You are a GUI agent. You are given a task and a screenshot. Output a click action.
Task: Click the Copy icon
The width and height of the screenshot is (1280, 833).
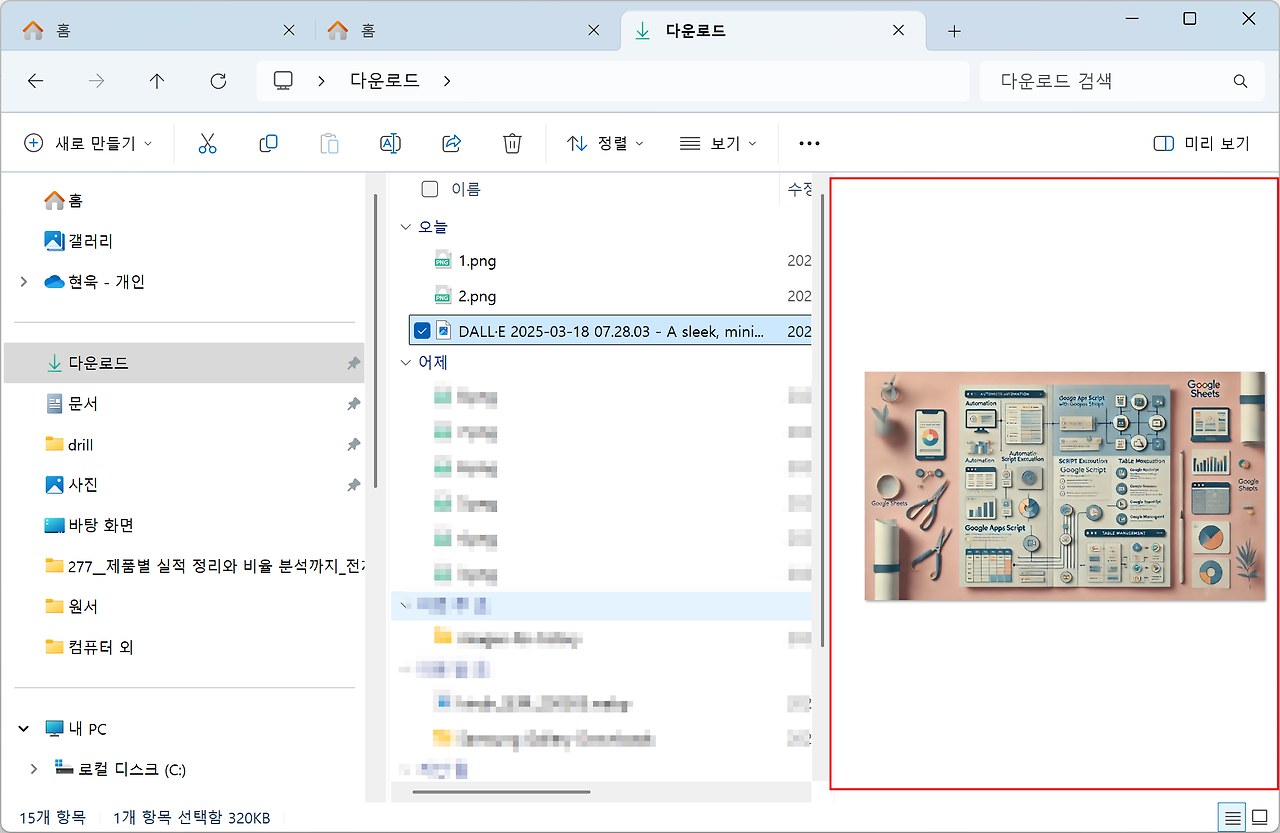click(268, 143)
